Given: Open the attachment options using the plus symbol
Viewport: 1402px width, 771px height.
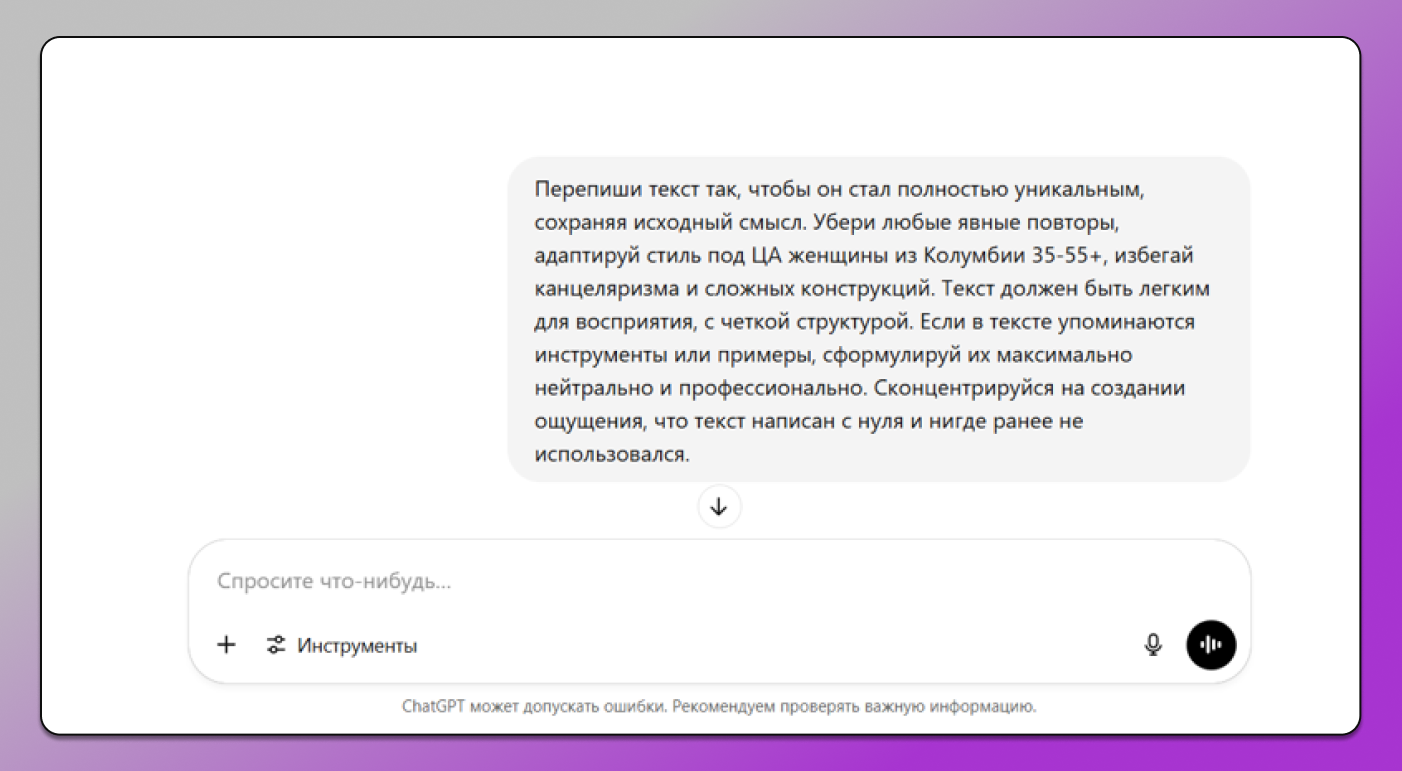Looking at the screenshot, I should coord(226,645).
